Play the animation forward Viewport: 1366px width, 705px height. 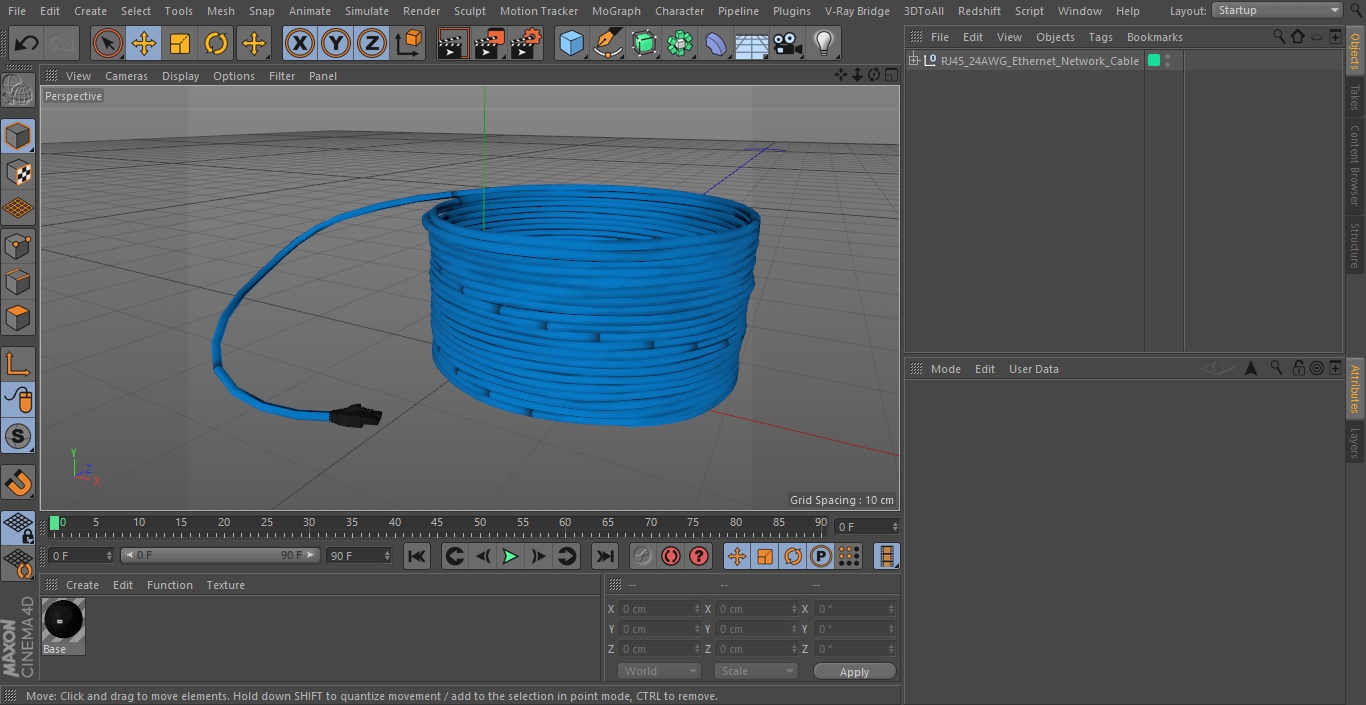pos(510,556)
